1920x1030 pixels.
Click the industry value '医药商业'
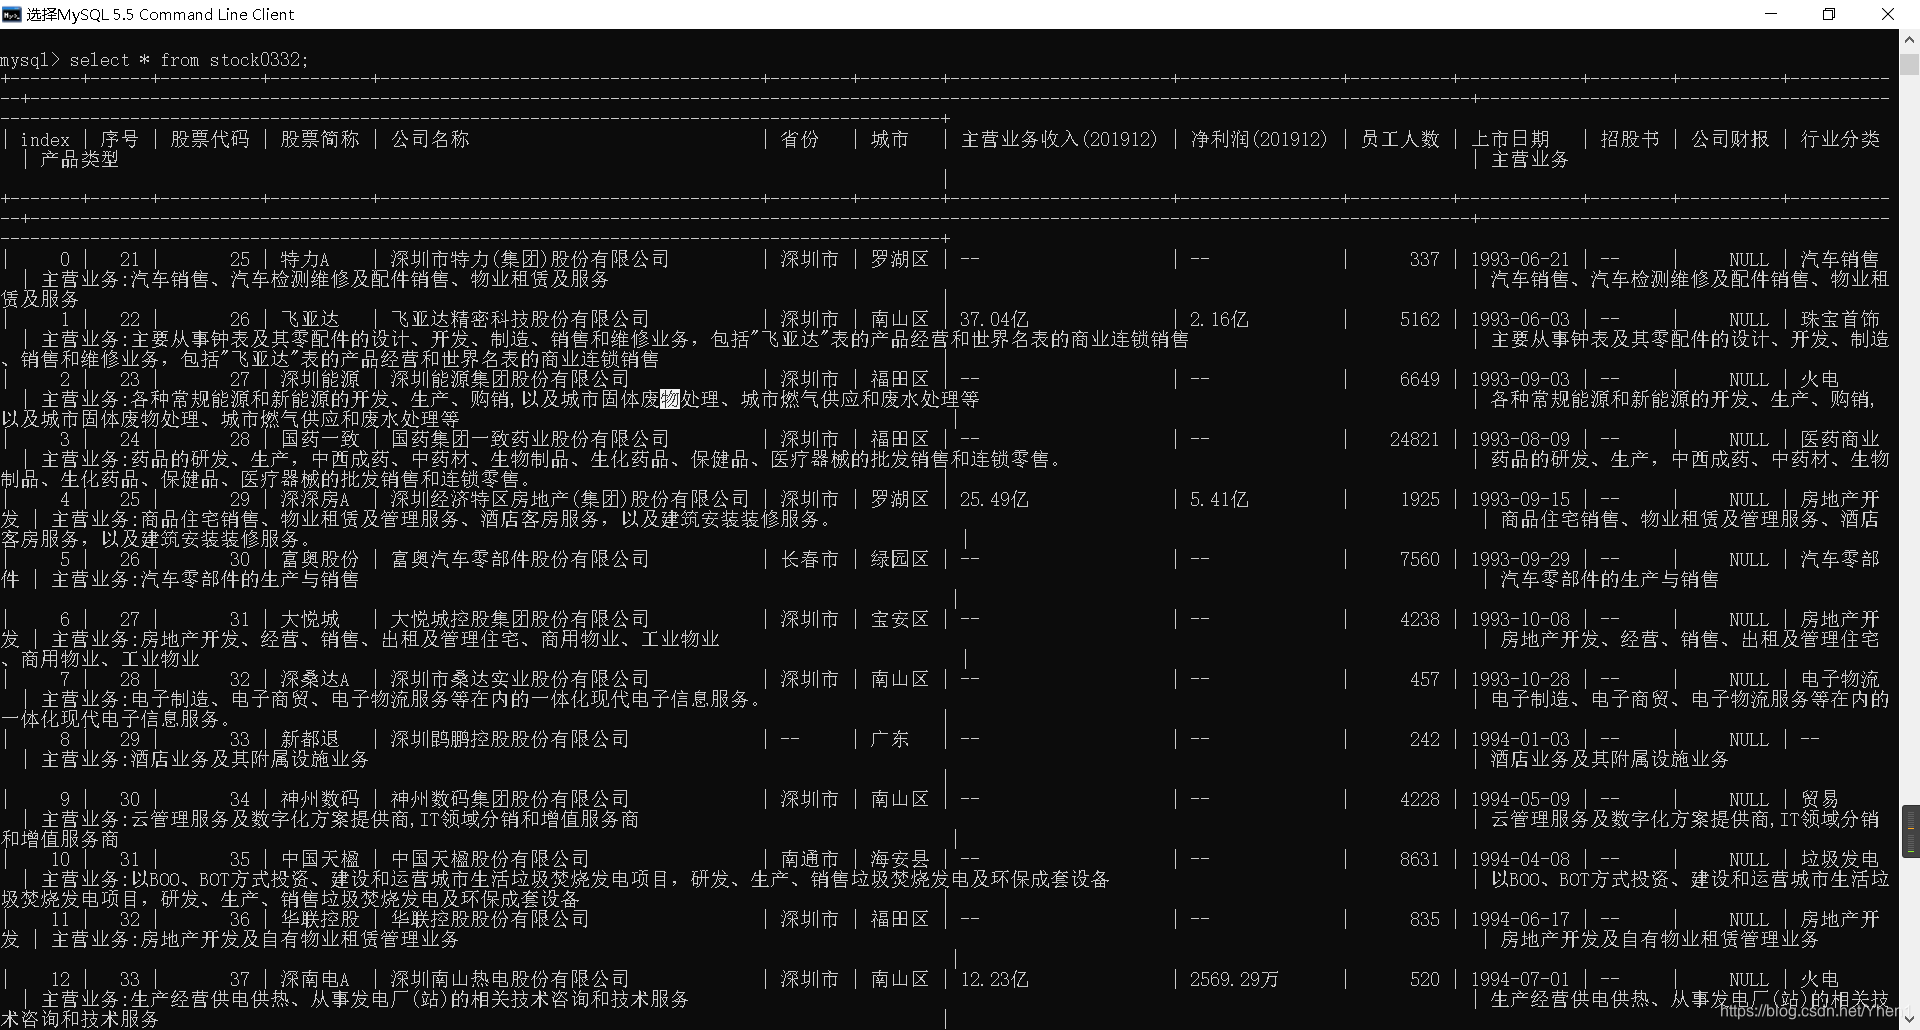pos(1840,439)
